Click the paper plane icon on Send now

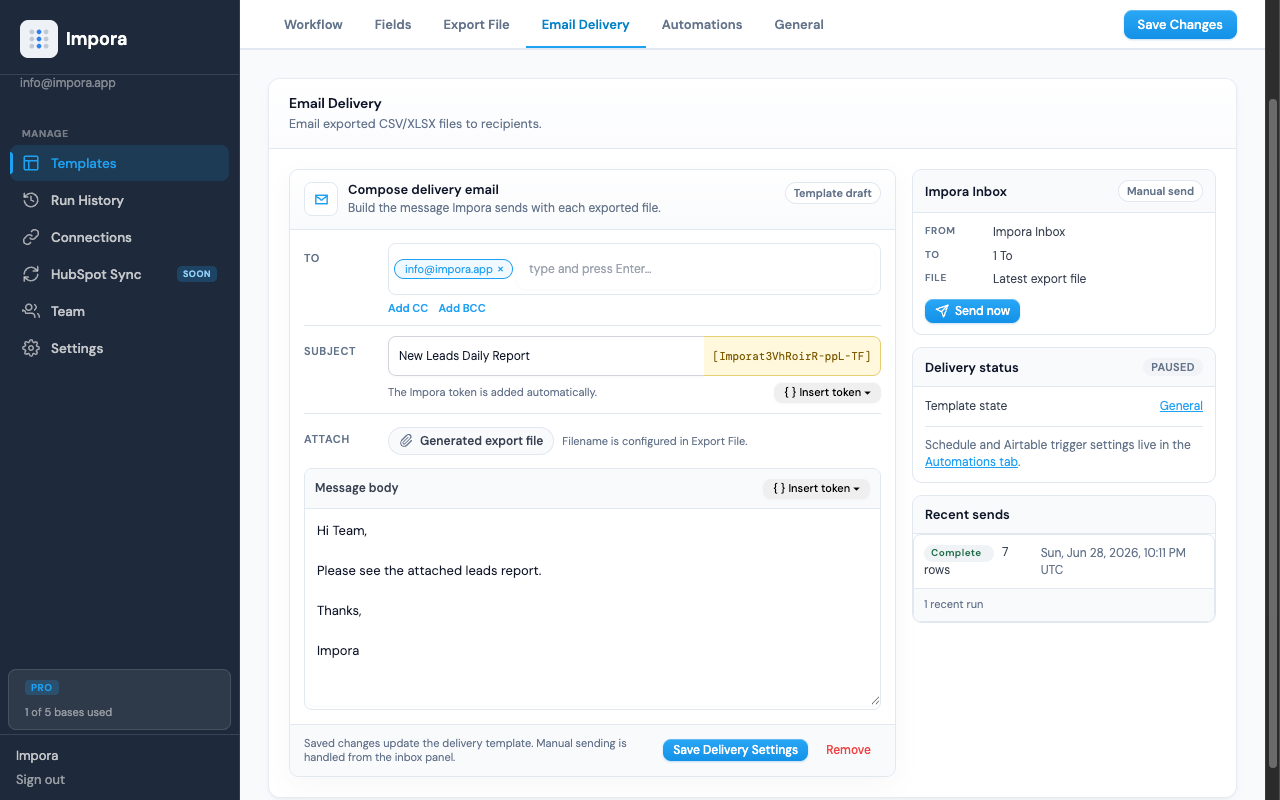tap(941, 311)
